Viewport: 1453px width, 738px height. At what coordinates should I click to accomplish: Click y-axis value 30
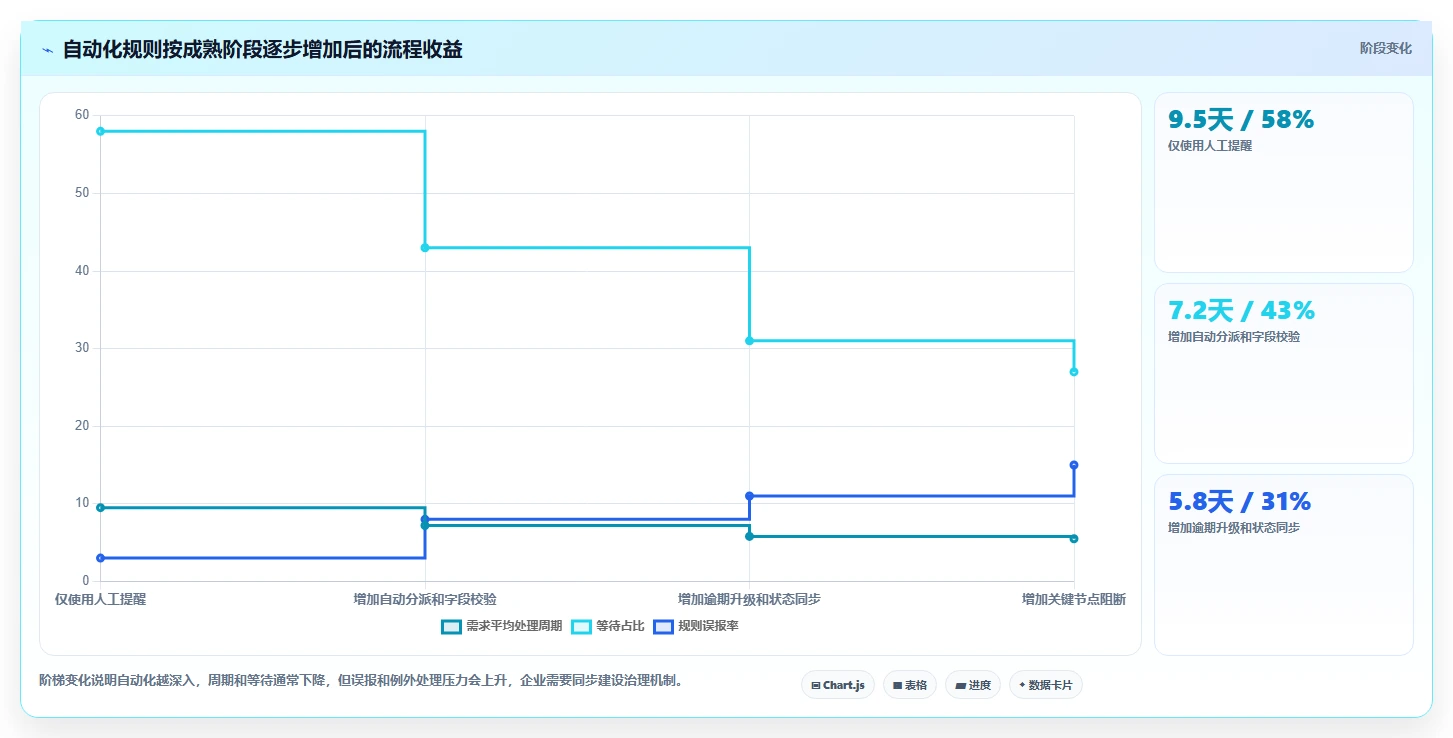(x=82, y=348)
